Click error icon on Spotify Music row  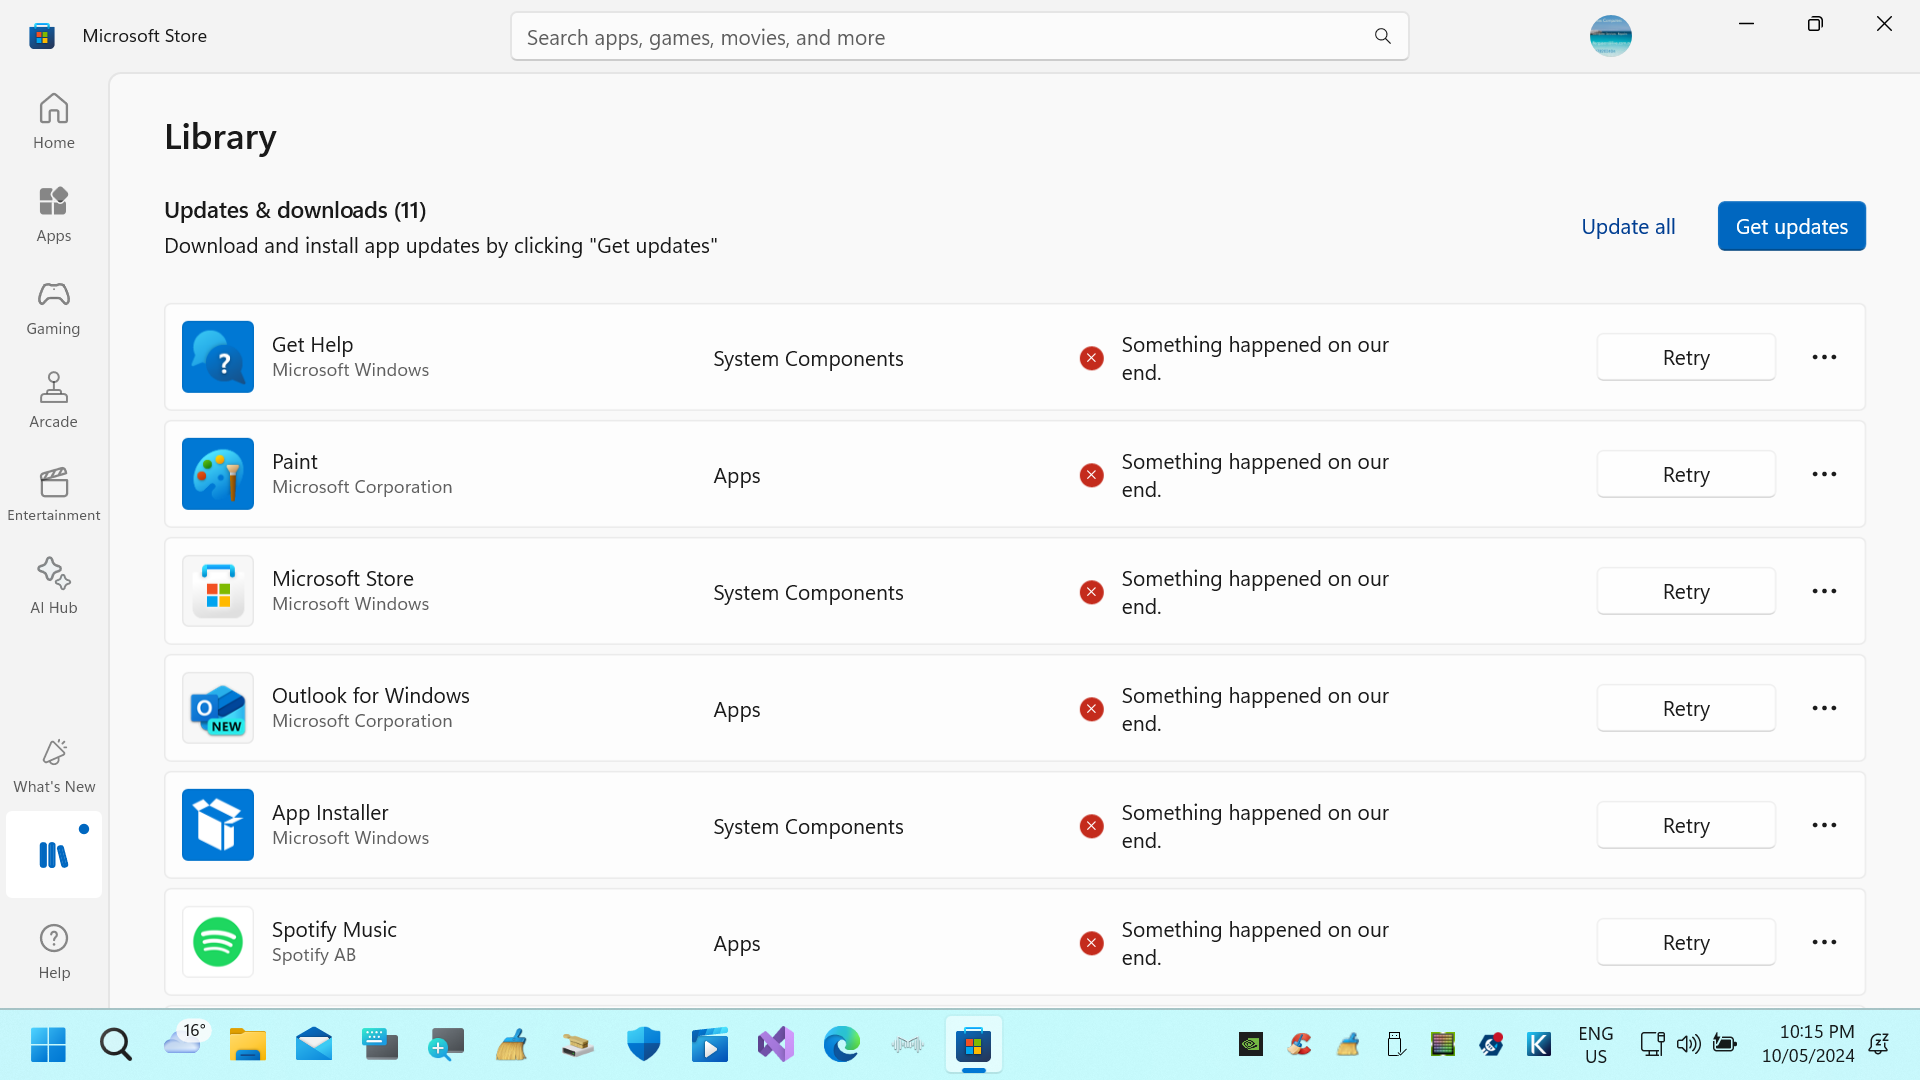pyautogui.click(x=1092, y=943)
